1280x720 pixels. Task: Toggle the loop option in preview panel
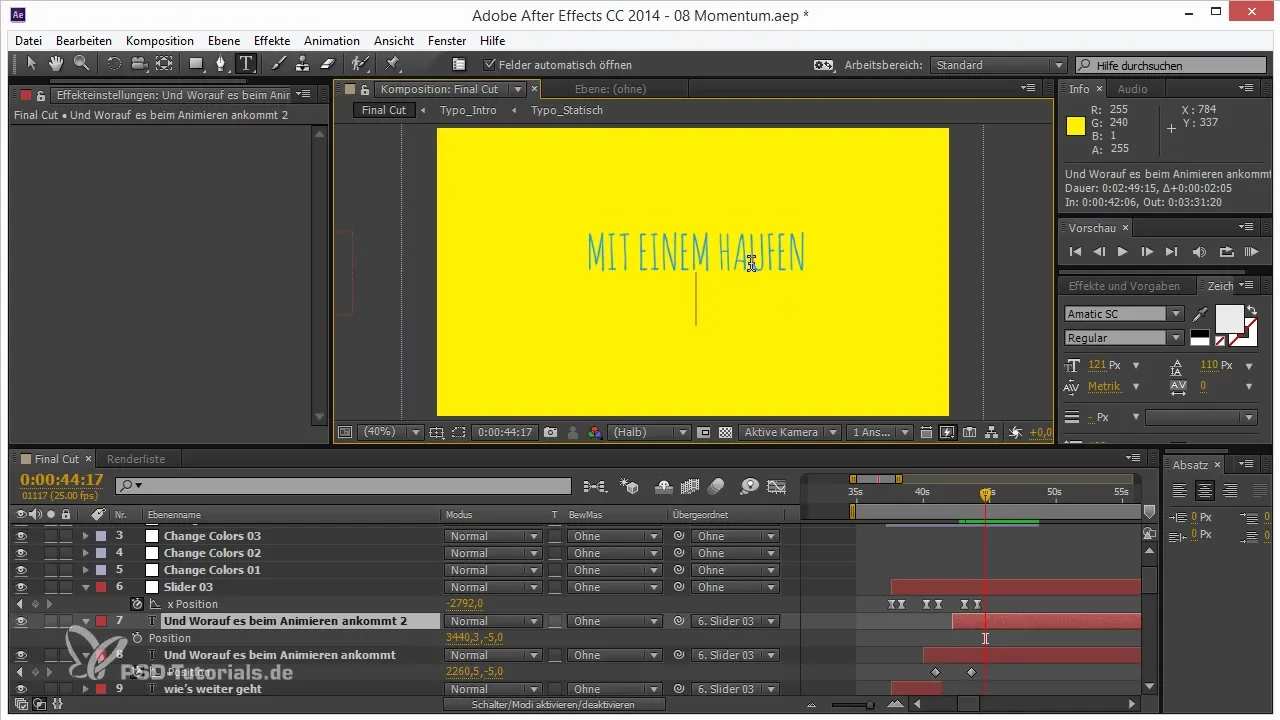(1225, 252)
